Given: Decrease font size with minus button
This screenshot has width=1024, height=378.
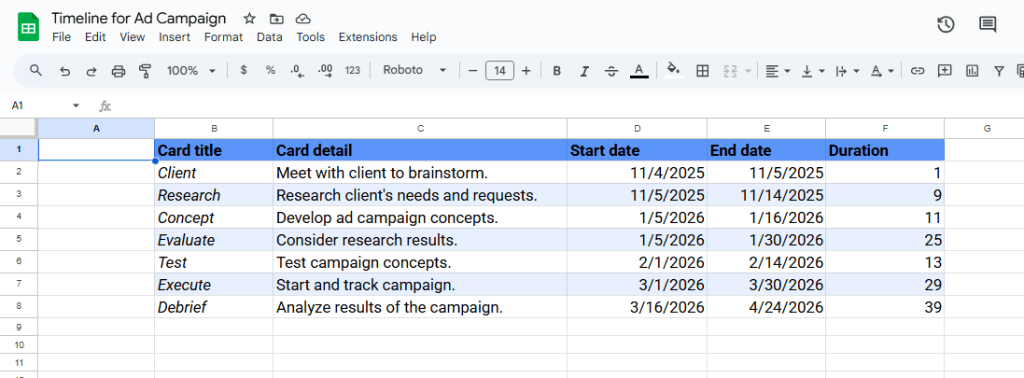Looking at the screenshot, I should tap(473, 71).
